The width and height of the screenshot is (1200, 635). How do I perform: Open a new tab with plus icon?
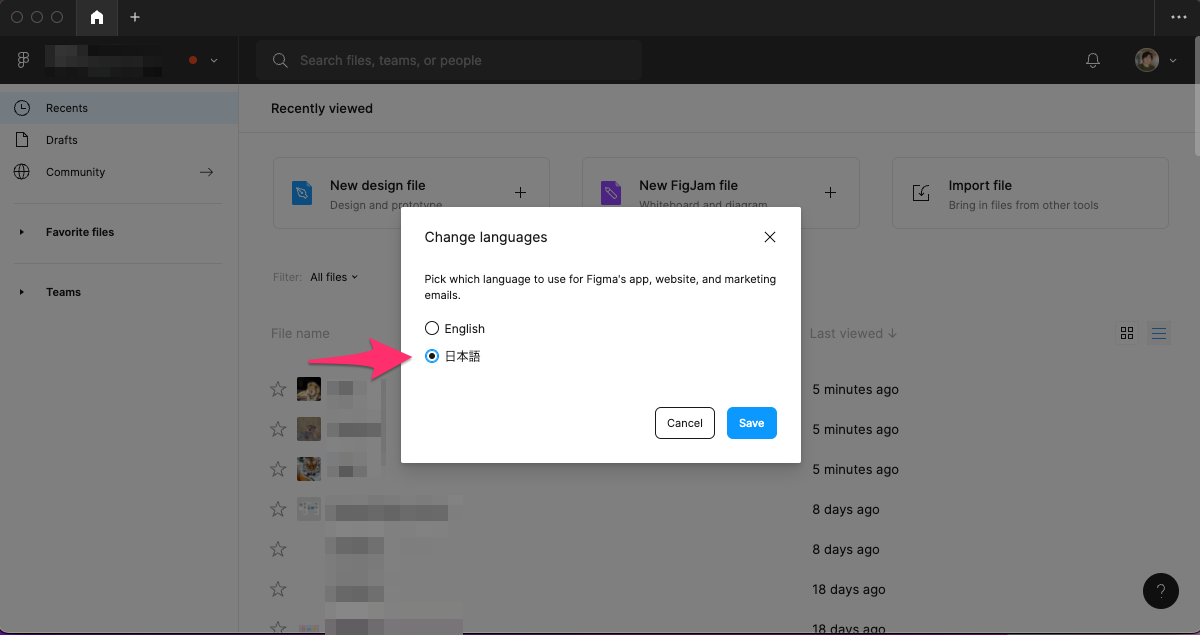pyautogui.click(x=135, y=17)
